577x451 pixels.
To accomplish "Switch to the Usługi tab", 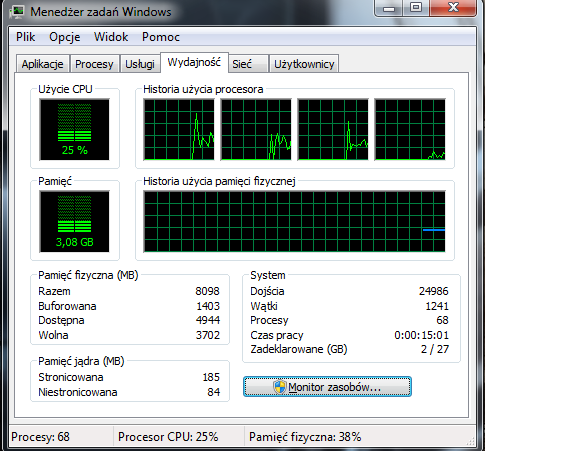I will point(140,64).
